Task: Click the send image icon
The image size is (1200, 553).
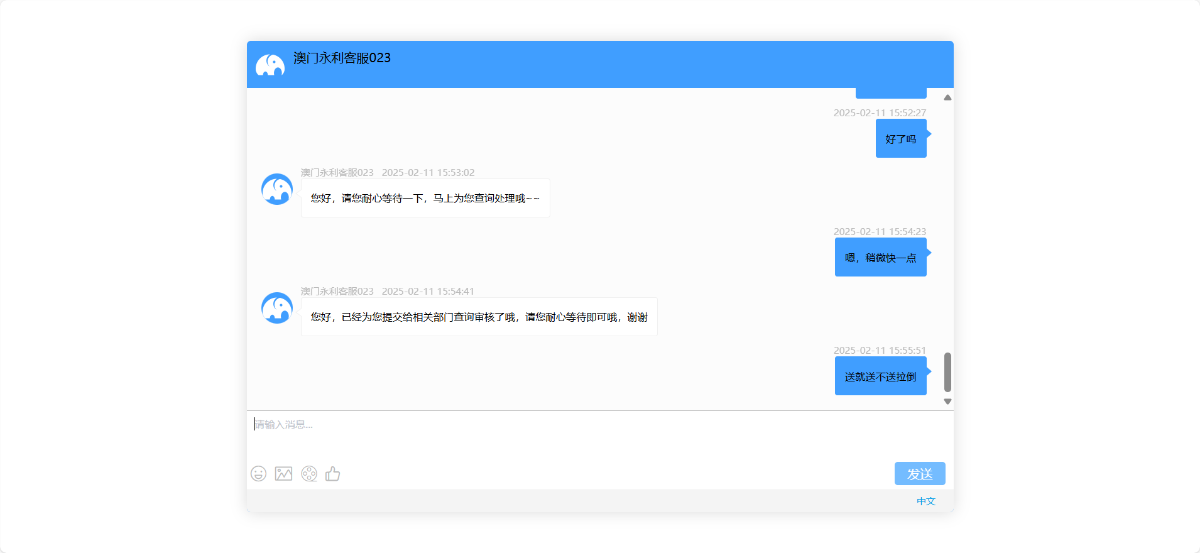Action: 283,473
